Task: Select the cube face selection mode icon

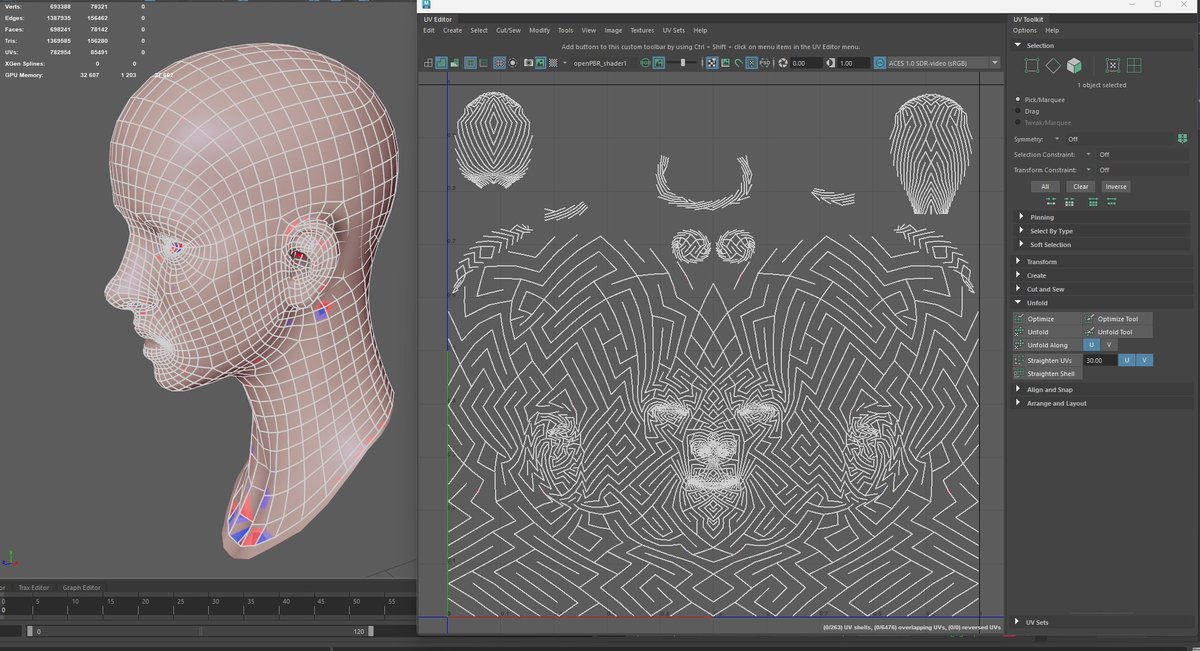Action: (x=1074, y=65)
